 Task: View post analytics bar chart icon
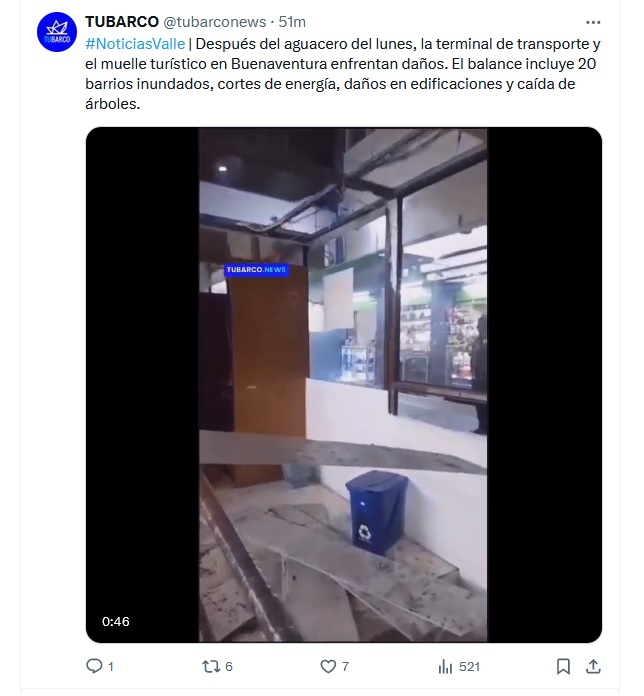(445, 666)
